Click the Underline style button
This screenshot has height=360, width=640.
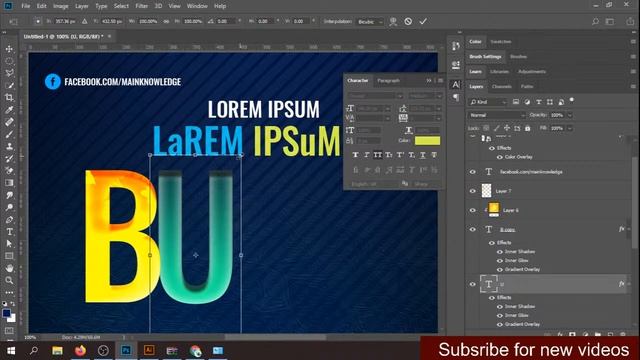click(x=422, y=155)
